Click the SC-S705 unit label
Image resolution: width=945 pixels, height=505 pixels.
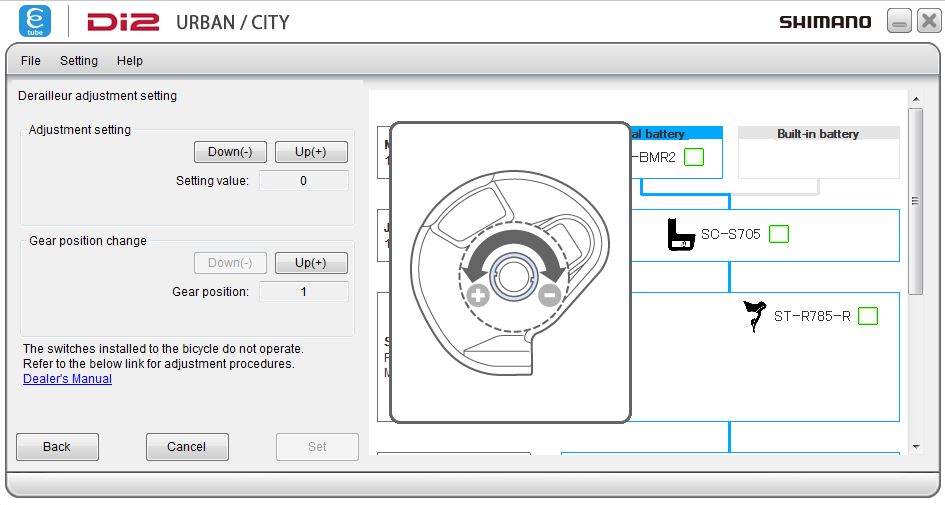pyautogui.click(x=730, y=234)
